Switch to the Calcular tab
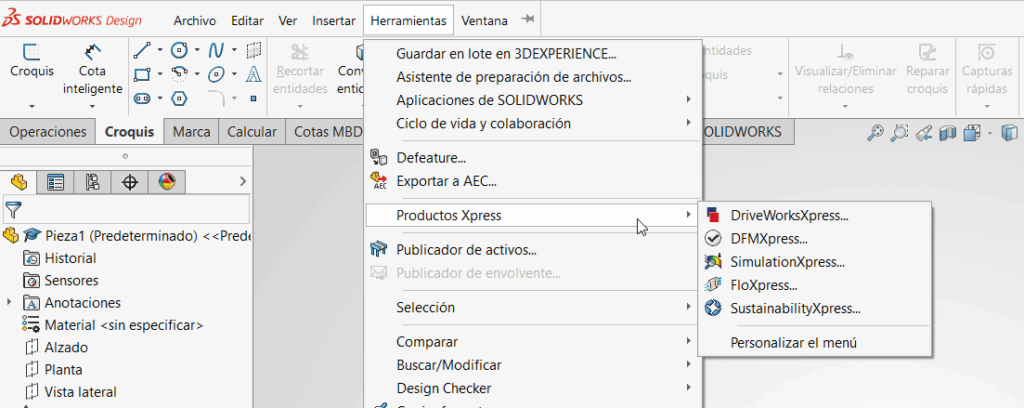Screen dimensions: 1024x408 coord(252,132)
